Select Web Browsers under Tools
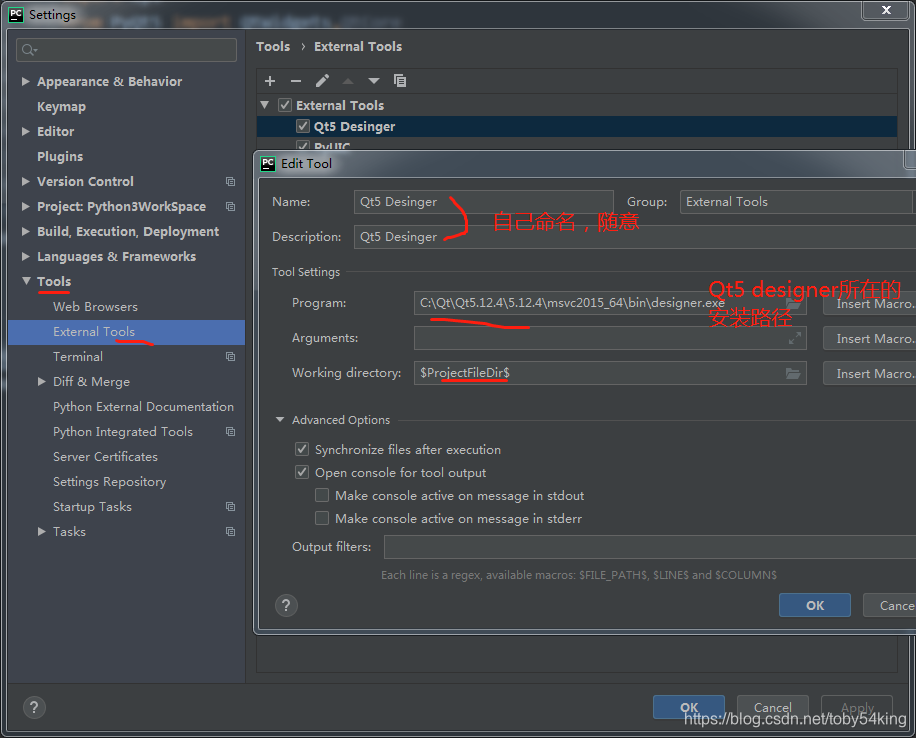This screenshot has height=738, width=916. [95, 307]
